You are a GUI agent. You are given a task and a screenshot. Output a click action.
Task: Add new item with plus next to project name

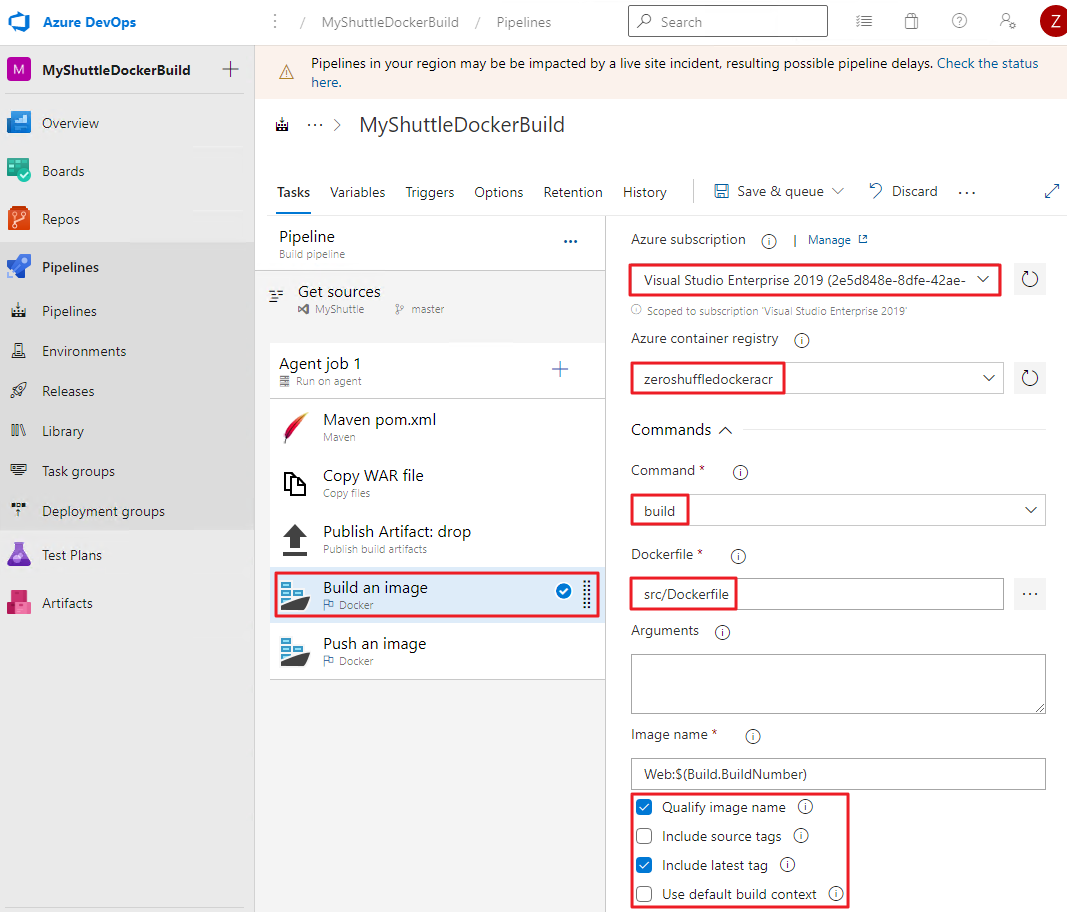(x=231, y=69)
